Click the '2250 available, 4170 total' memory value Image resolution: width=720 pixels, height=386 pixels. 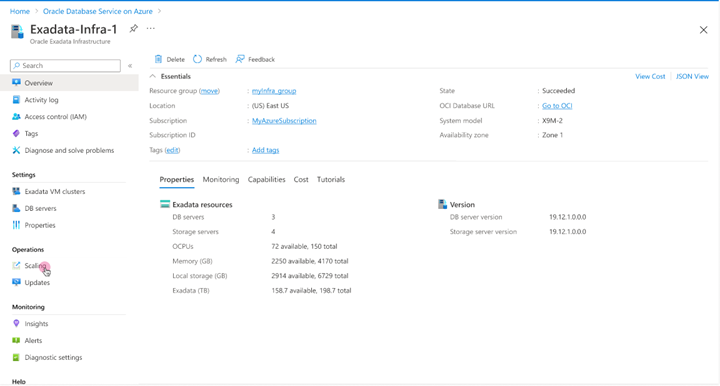tap(309, 261)
